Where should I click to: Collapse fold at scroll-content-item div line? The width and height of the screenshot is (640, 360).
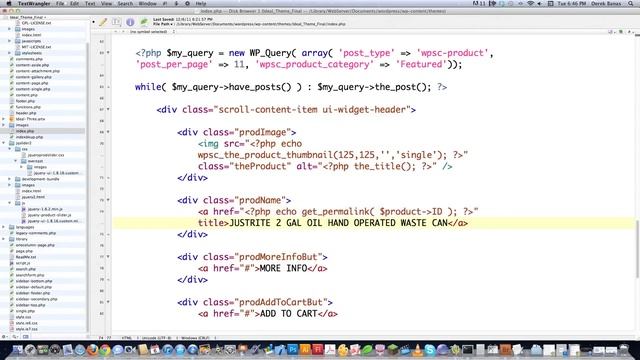click(108, 109)
